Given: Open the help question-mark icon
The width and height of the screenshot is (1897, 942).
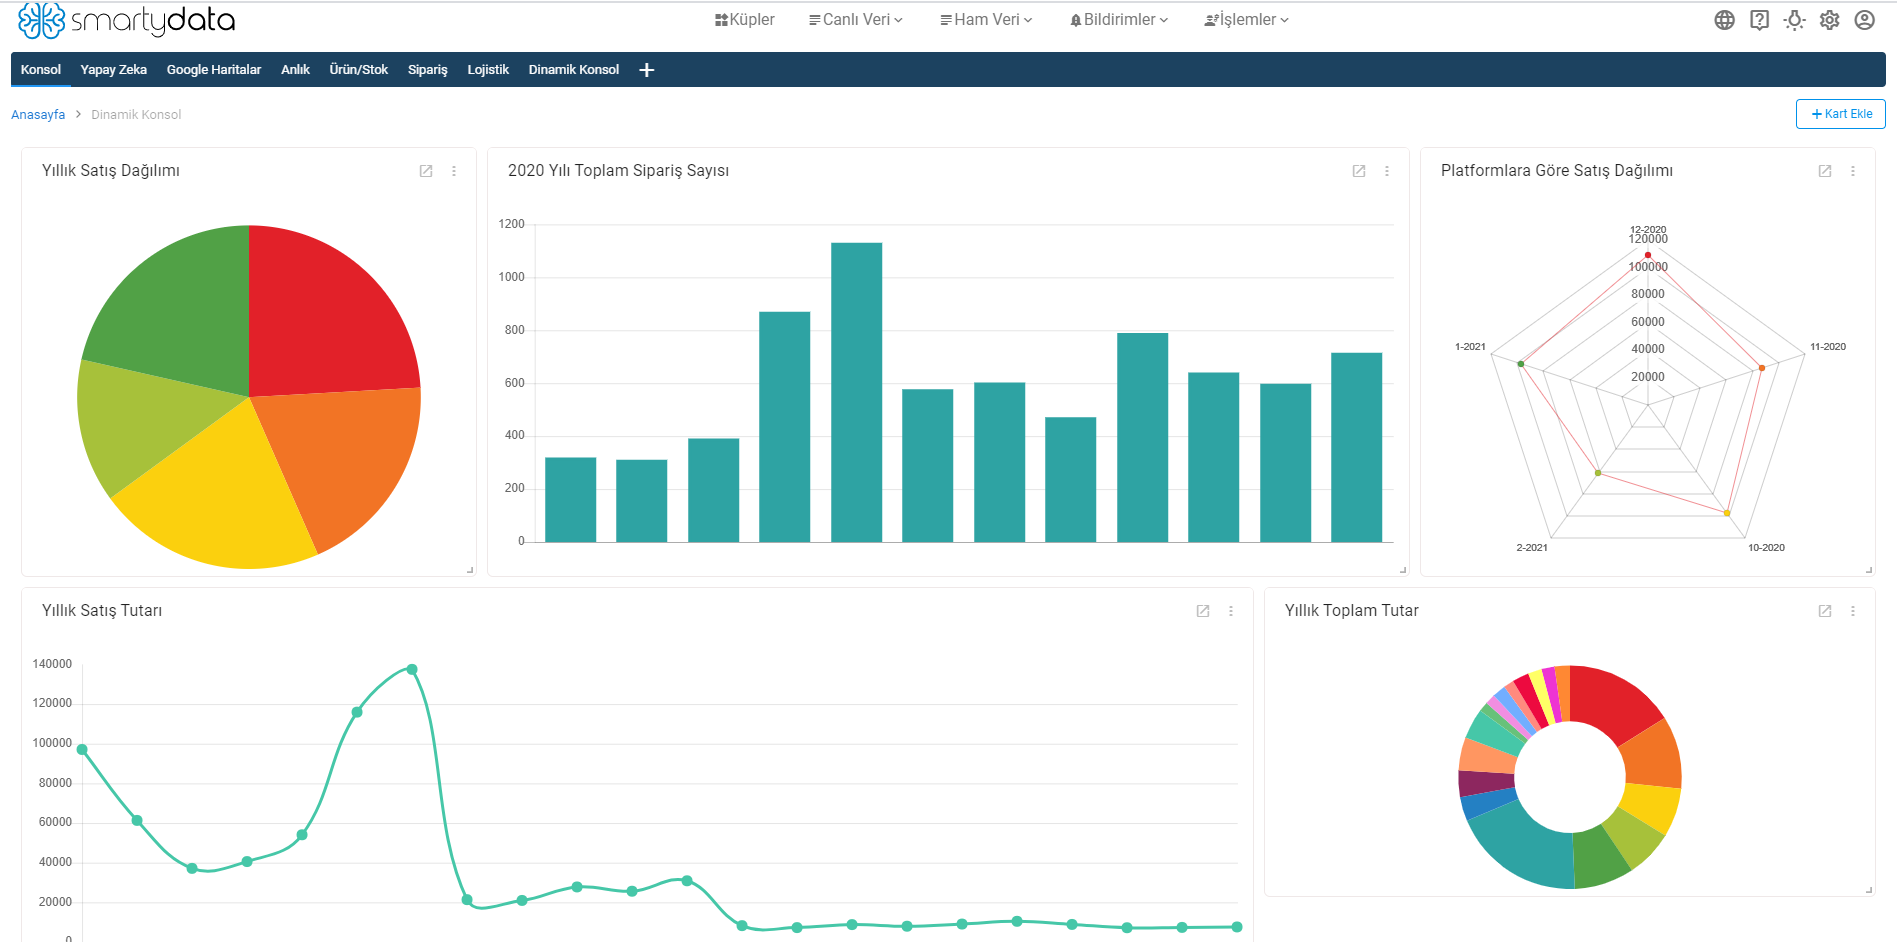Looking at the screenshot, I should point(1759,20).
